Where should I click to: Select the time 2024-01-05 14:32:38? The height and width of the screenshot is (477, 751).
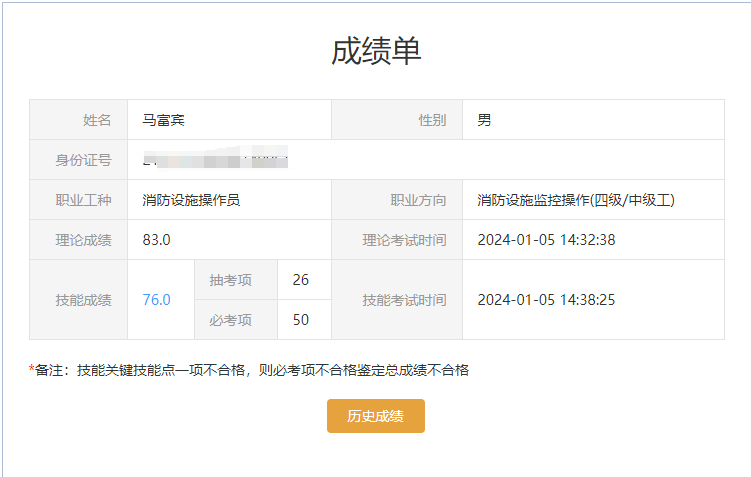546,240
